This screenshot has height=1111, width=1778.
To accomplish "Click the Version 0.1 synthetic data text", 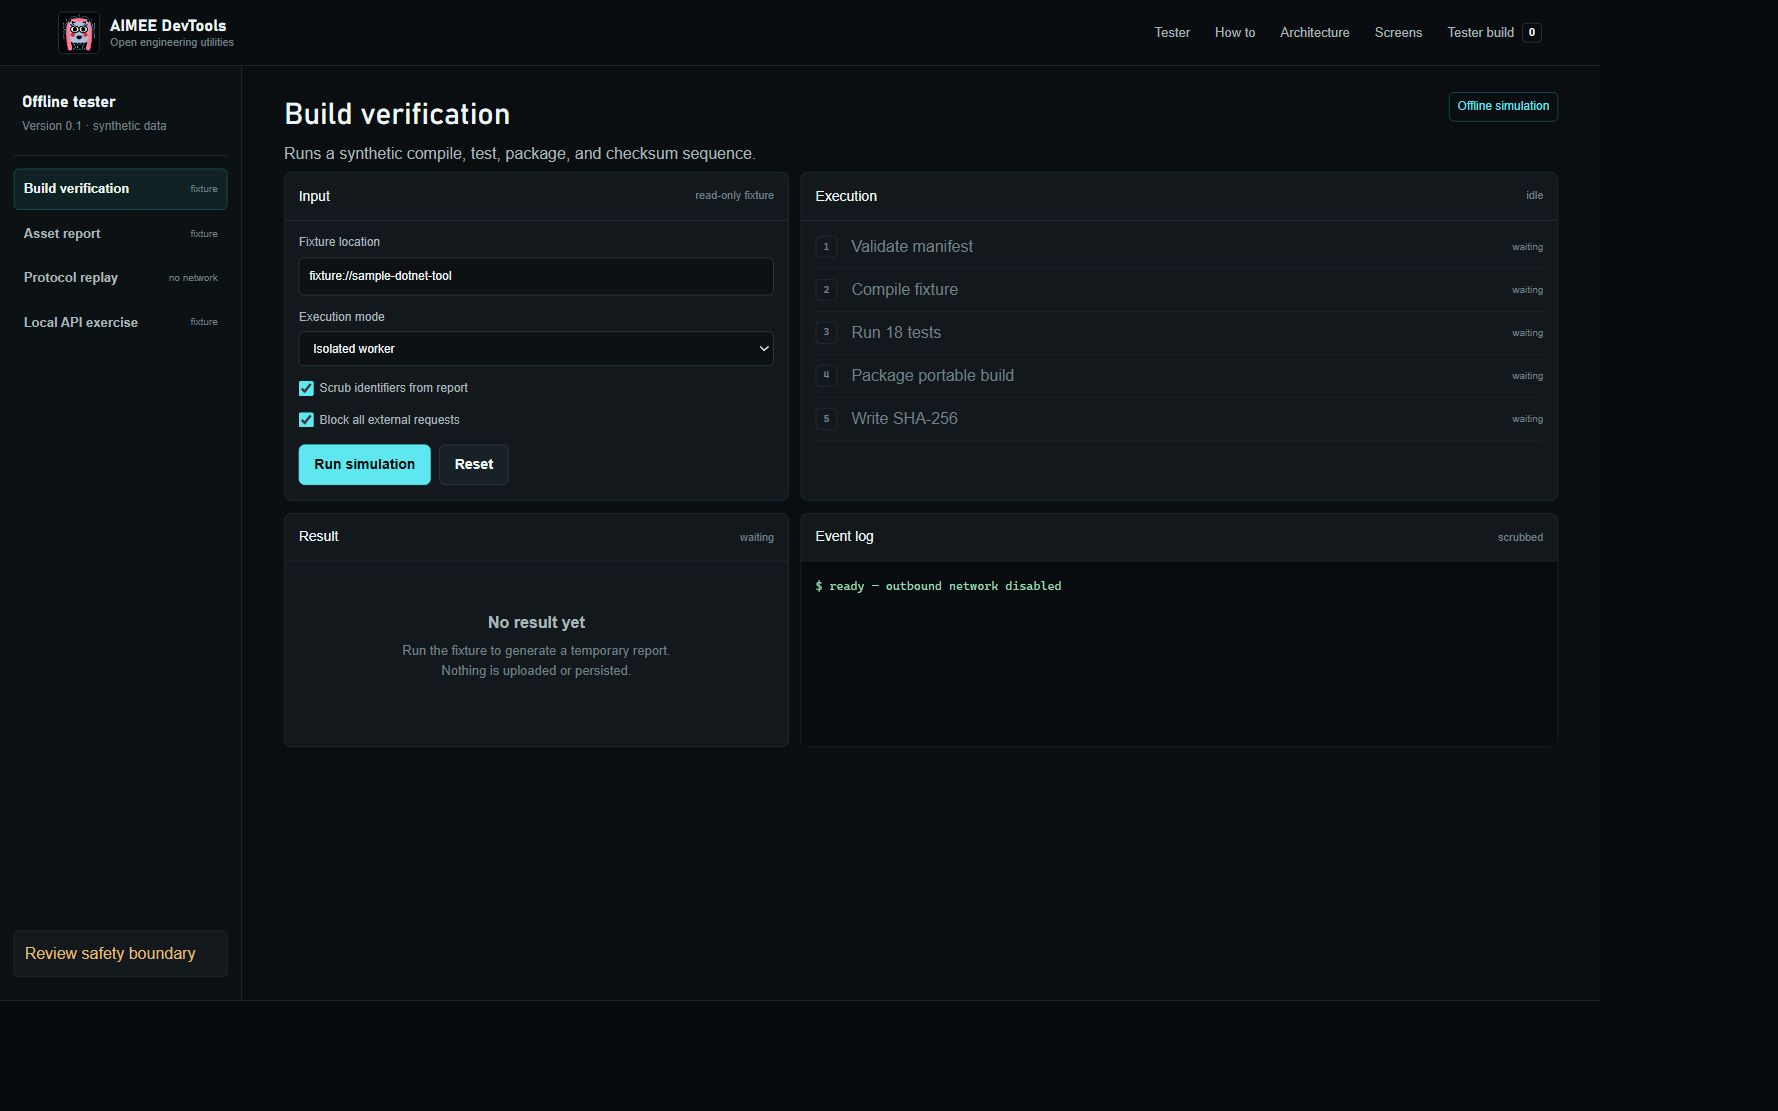I will tap(94, 126).
